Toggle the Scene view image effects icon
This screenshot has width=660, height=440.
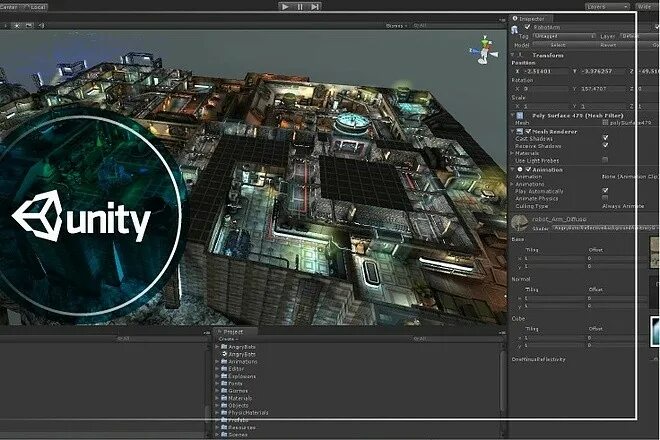[29, 26]
